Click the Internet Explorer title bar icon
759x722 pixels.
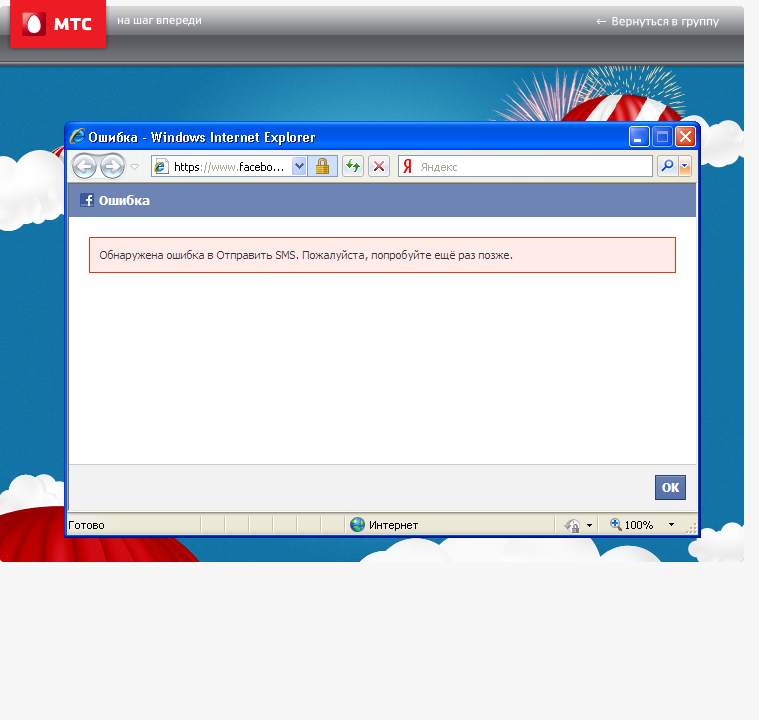(77, 137)
